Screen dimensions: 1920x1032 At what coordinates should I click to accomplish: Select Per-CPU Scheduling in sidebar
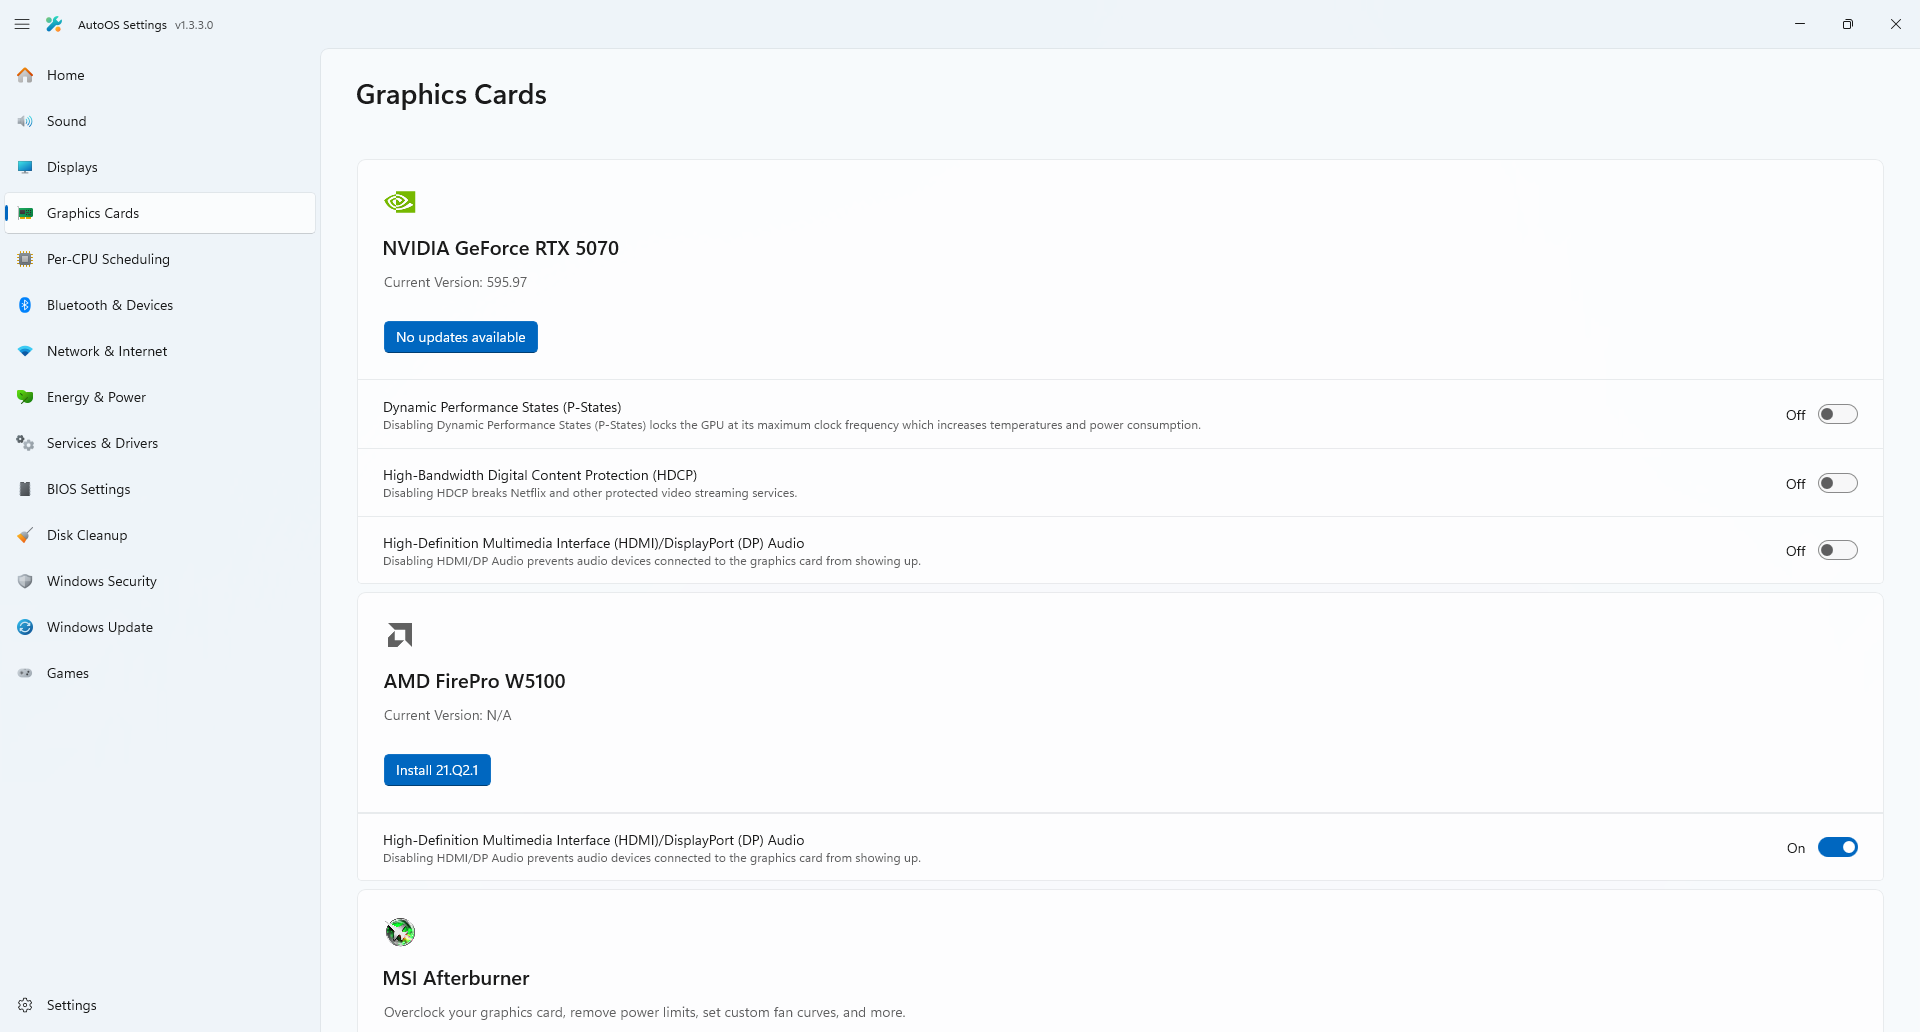[160, 259]
